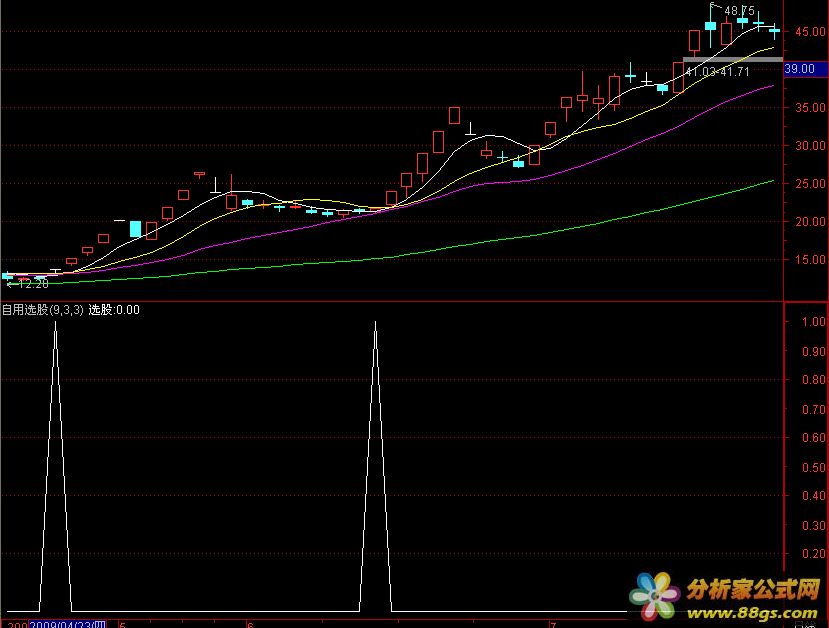Click the highlighted date 2009/04/23 label
Image resolution: width=829 pixels, height=628 pixels.
(68, 625)
